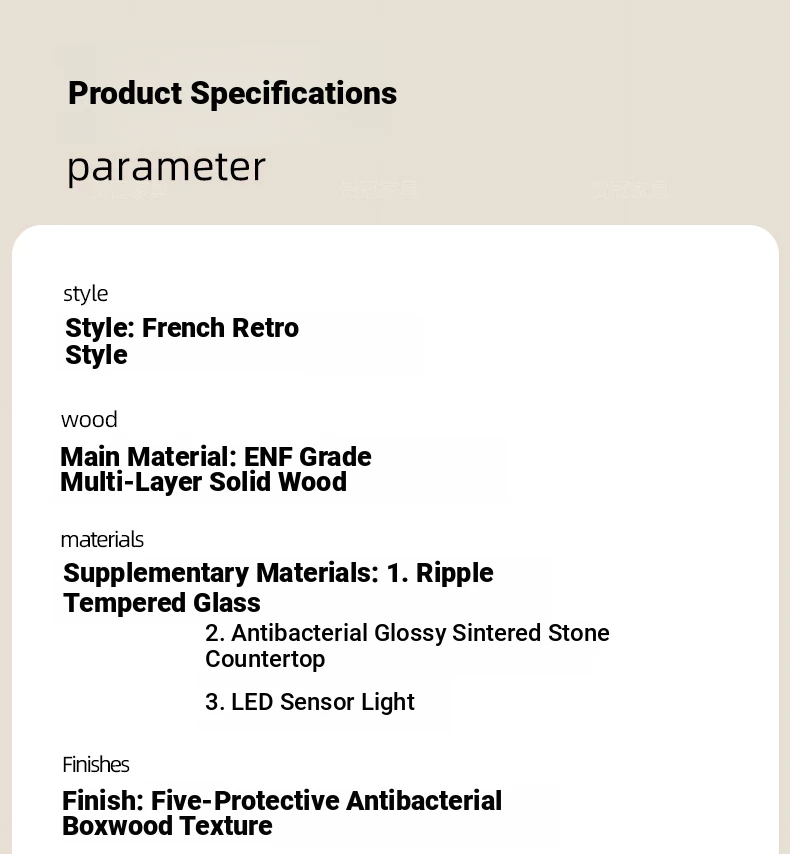Click the words 'ENF Grade'

308,457
